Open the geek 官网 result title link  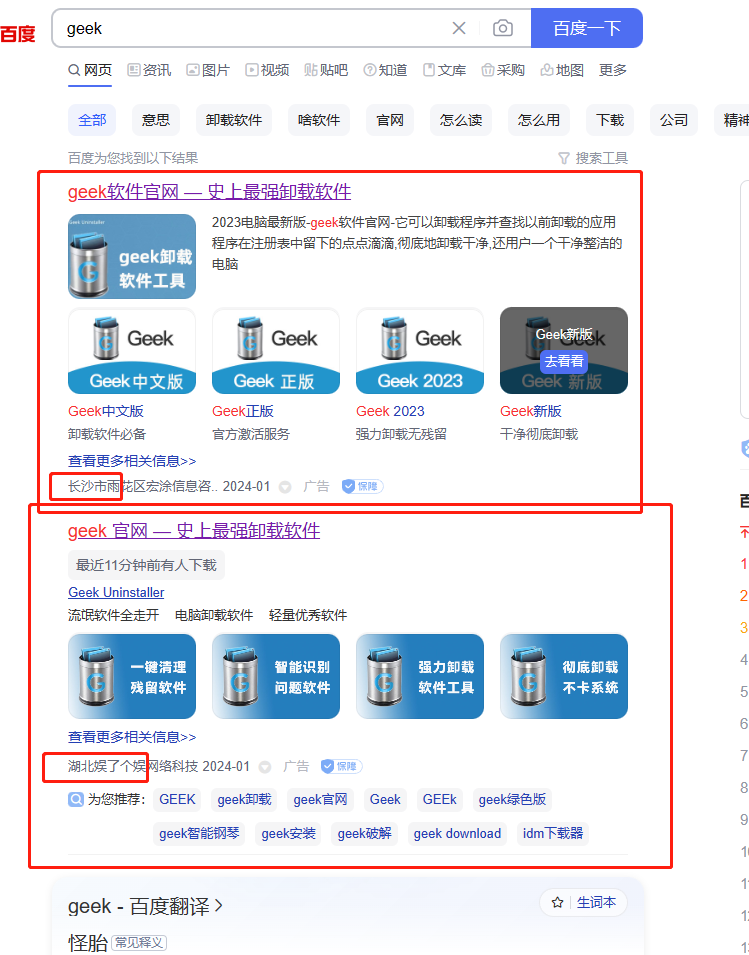coord(194,530)
